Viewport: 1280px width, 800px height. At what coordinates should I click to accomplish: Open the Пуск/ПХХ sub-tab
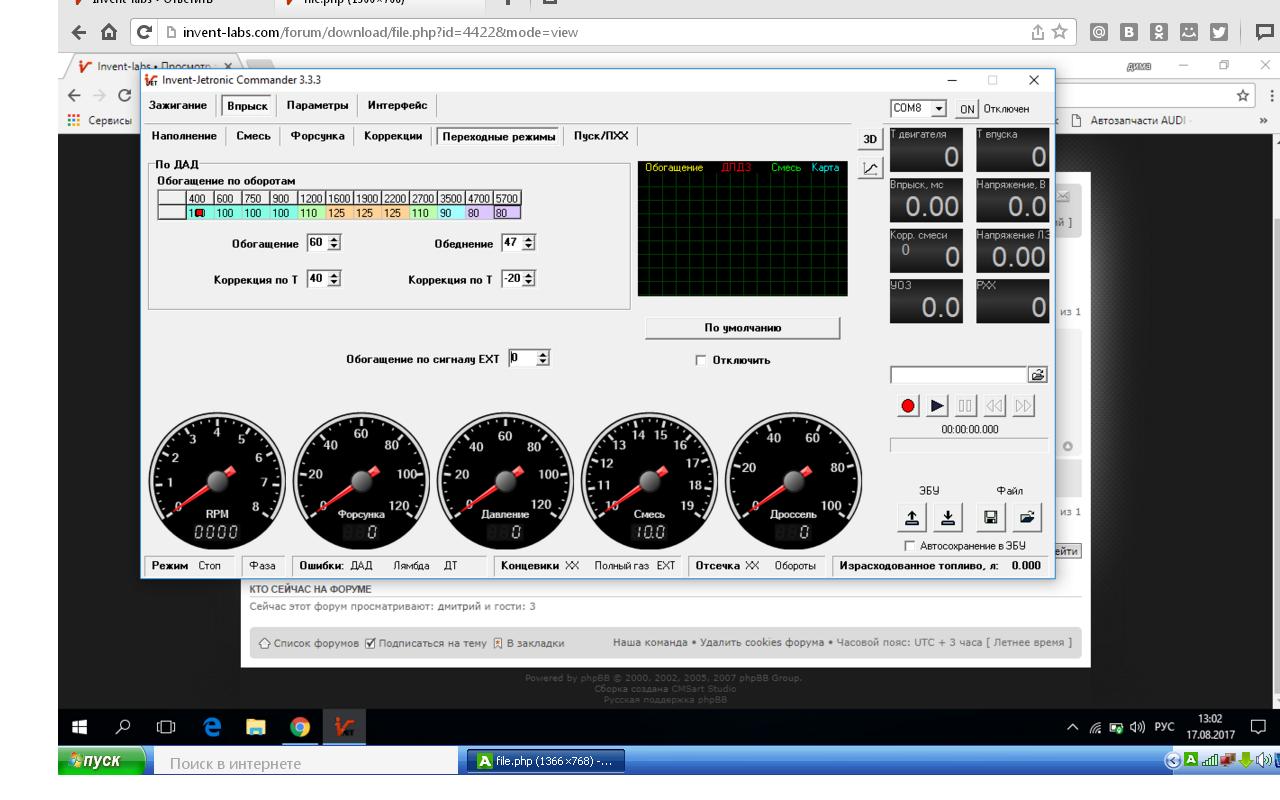601,136
